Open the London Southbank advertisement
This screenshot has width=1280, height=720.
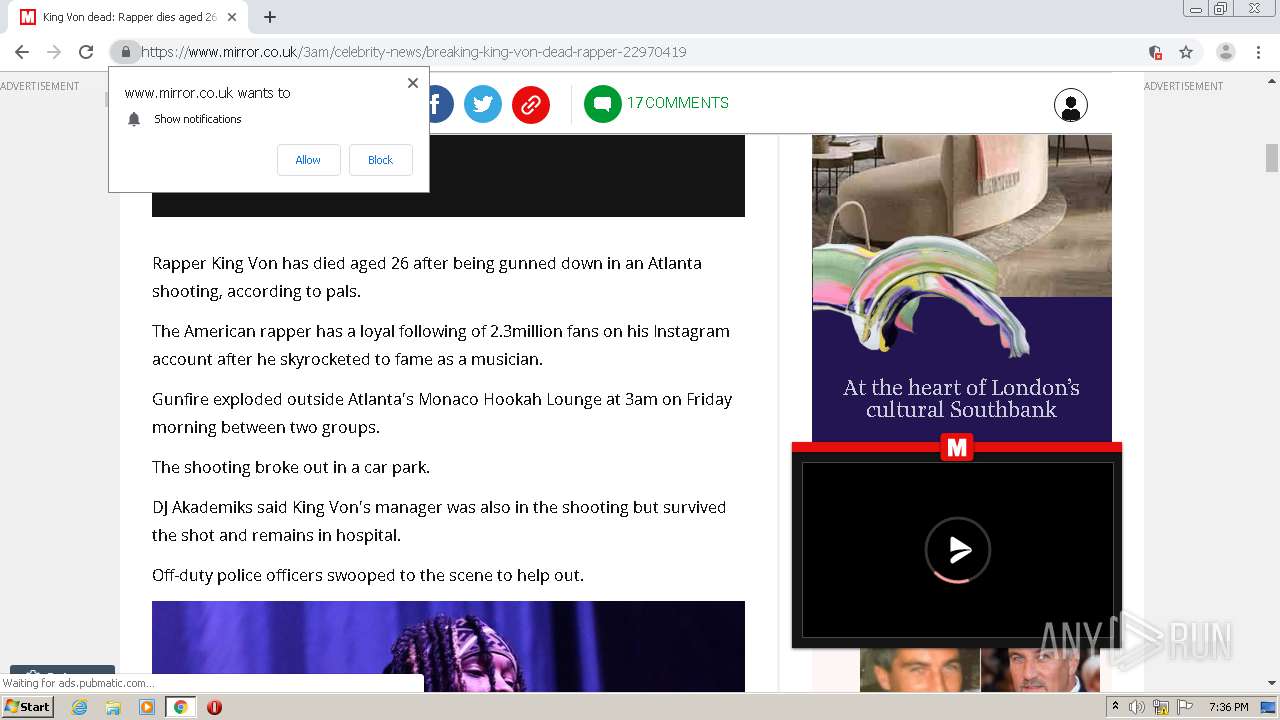click(962, 288)
